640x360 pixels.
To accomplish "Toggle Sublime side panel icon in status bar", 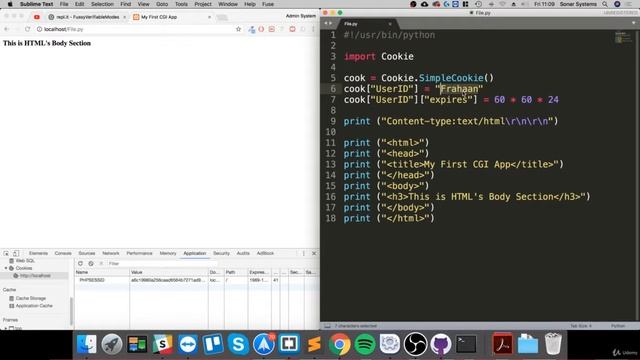I will (327, 326).
